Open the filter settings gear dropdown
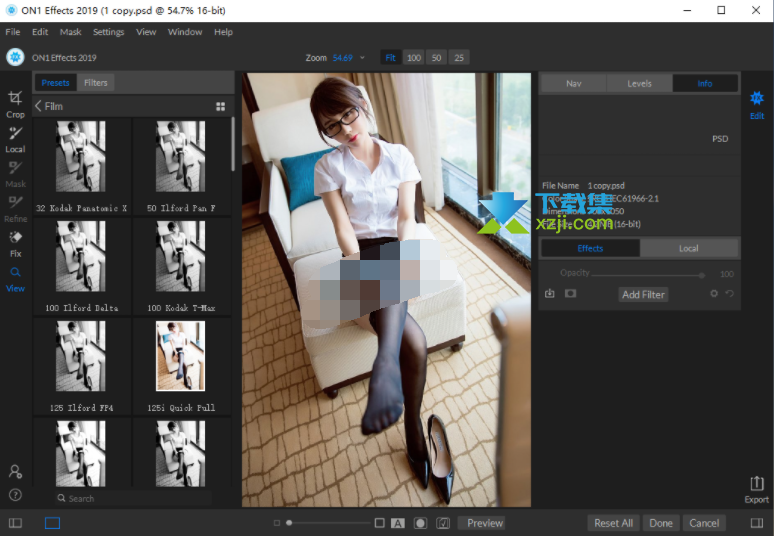The image size is (774, 536). [714, 294]
